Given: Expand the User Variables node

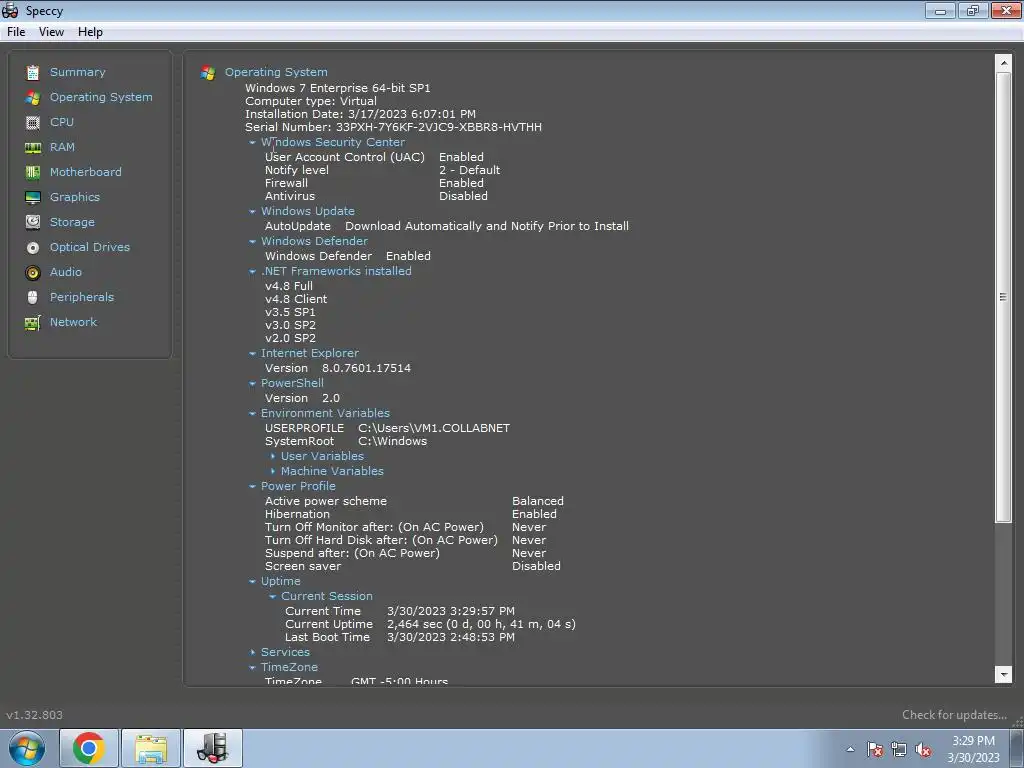Looking at the screenshot, I should (x=273, y=456).
